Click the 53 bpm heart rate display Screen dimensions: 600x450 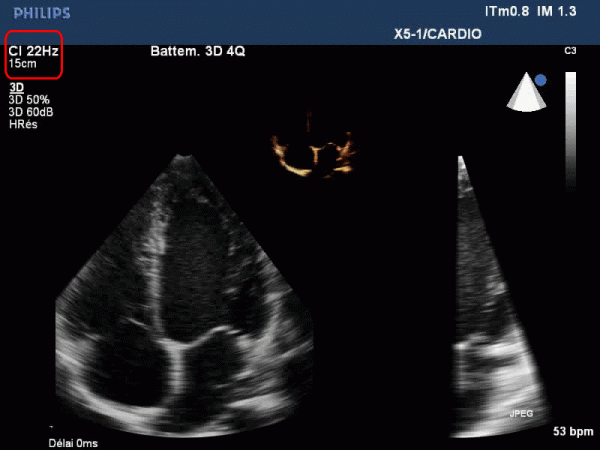573,432
